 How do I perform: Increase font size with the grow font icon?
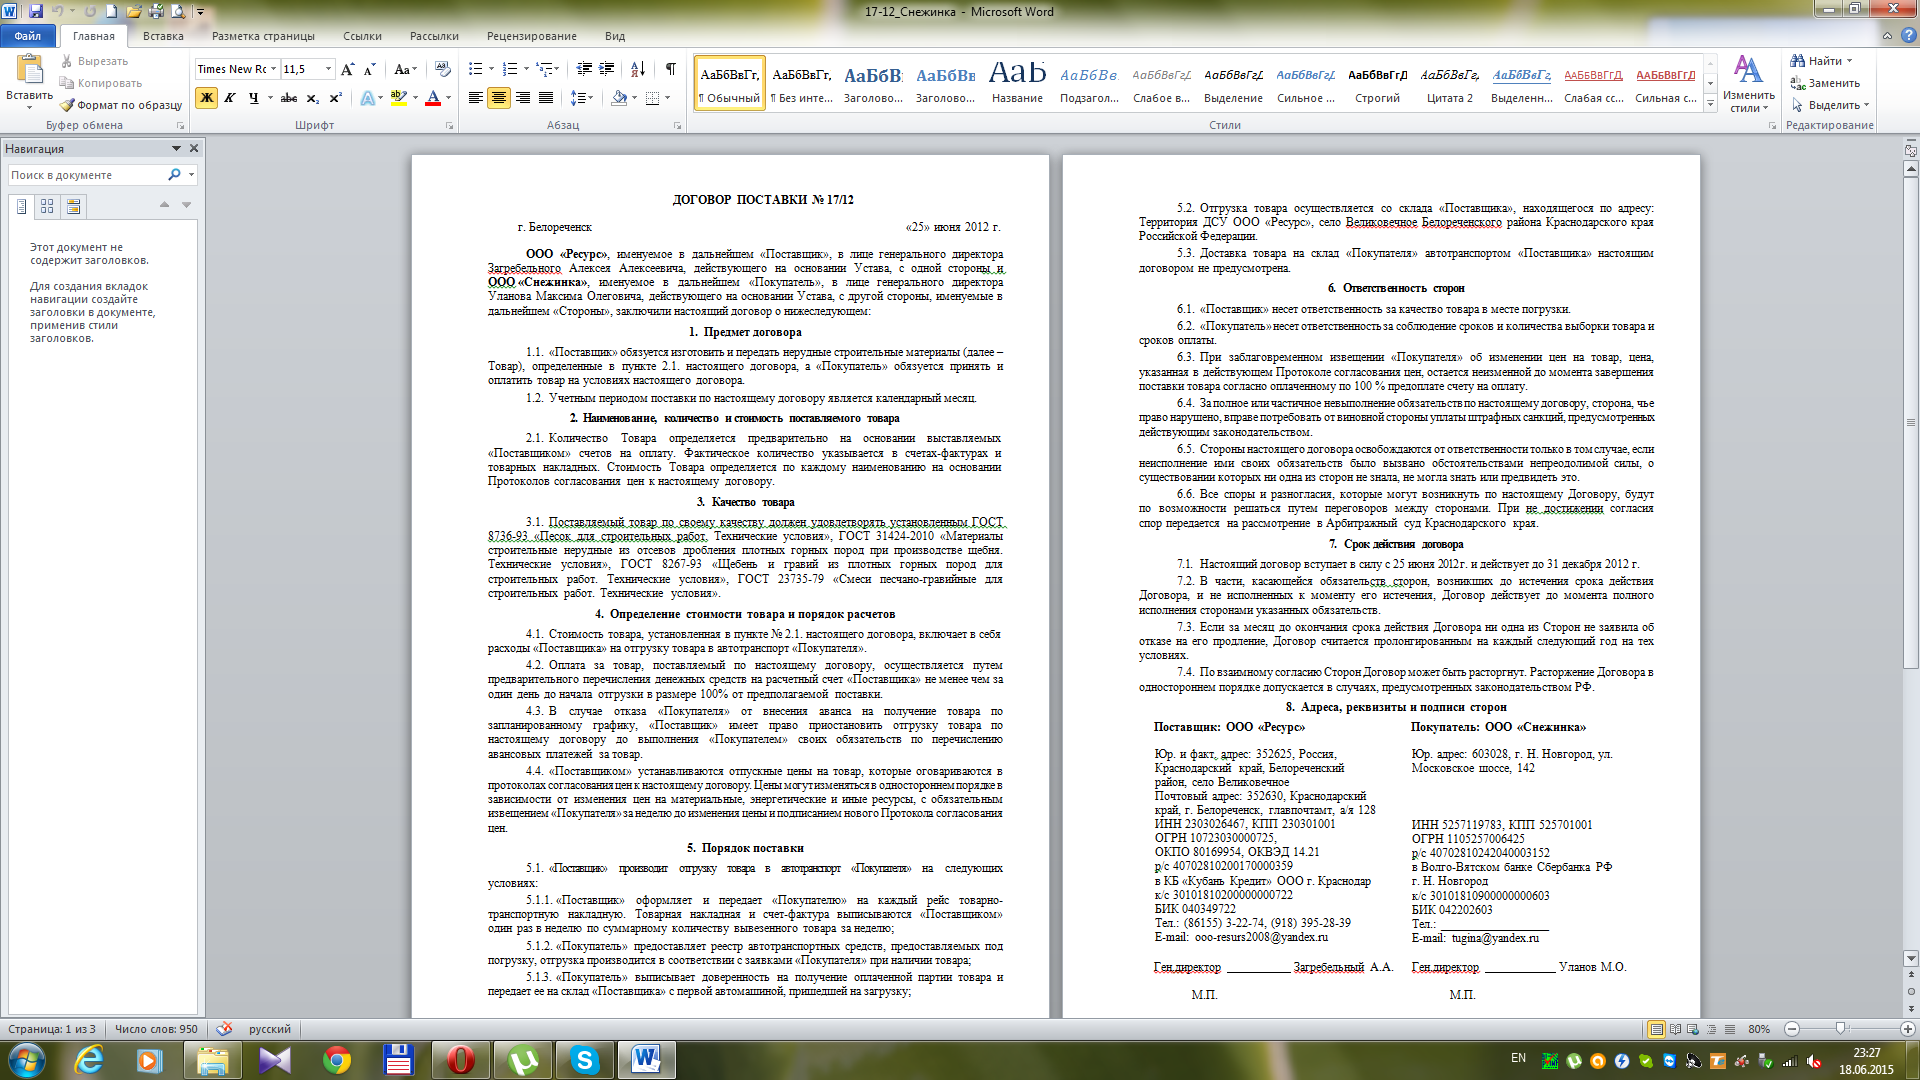point(347,69)
